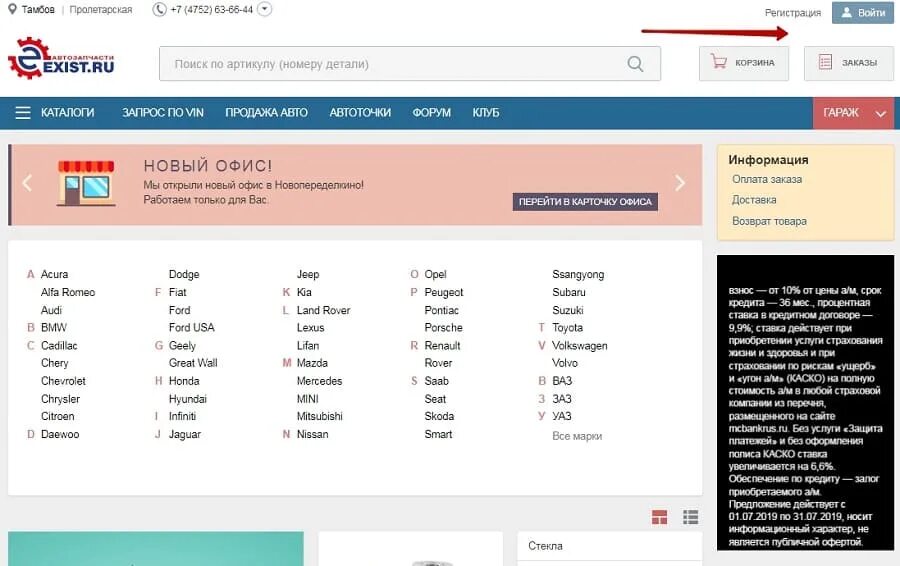Image resolution: width=900 pixels, height=566 pixels.
Task: Click the shop illustration in banner
Action: (86, 183)
